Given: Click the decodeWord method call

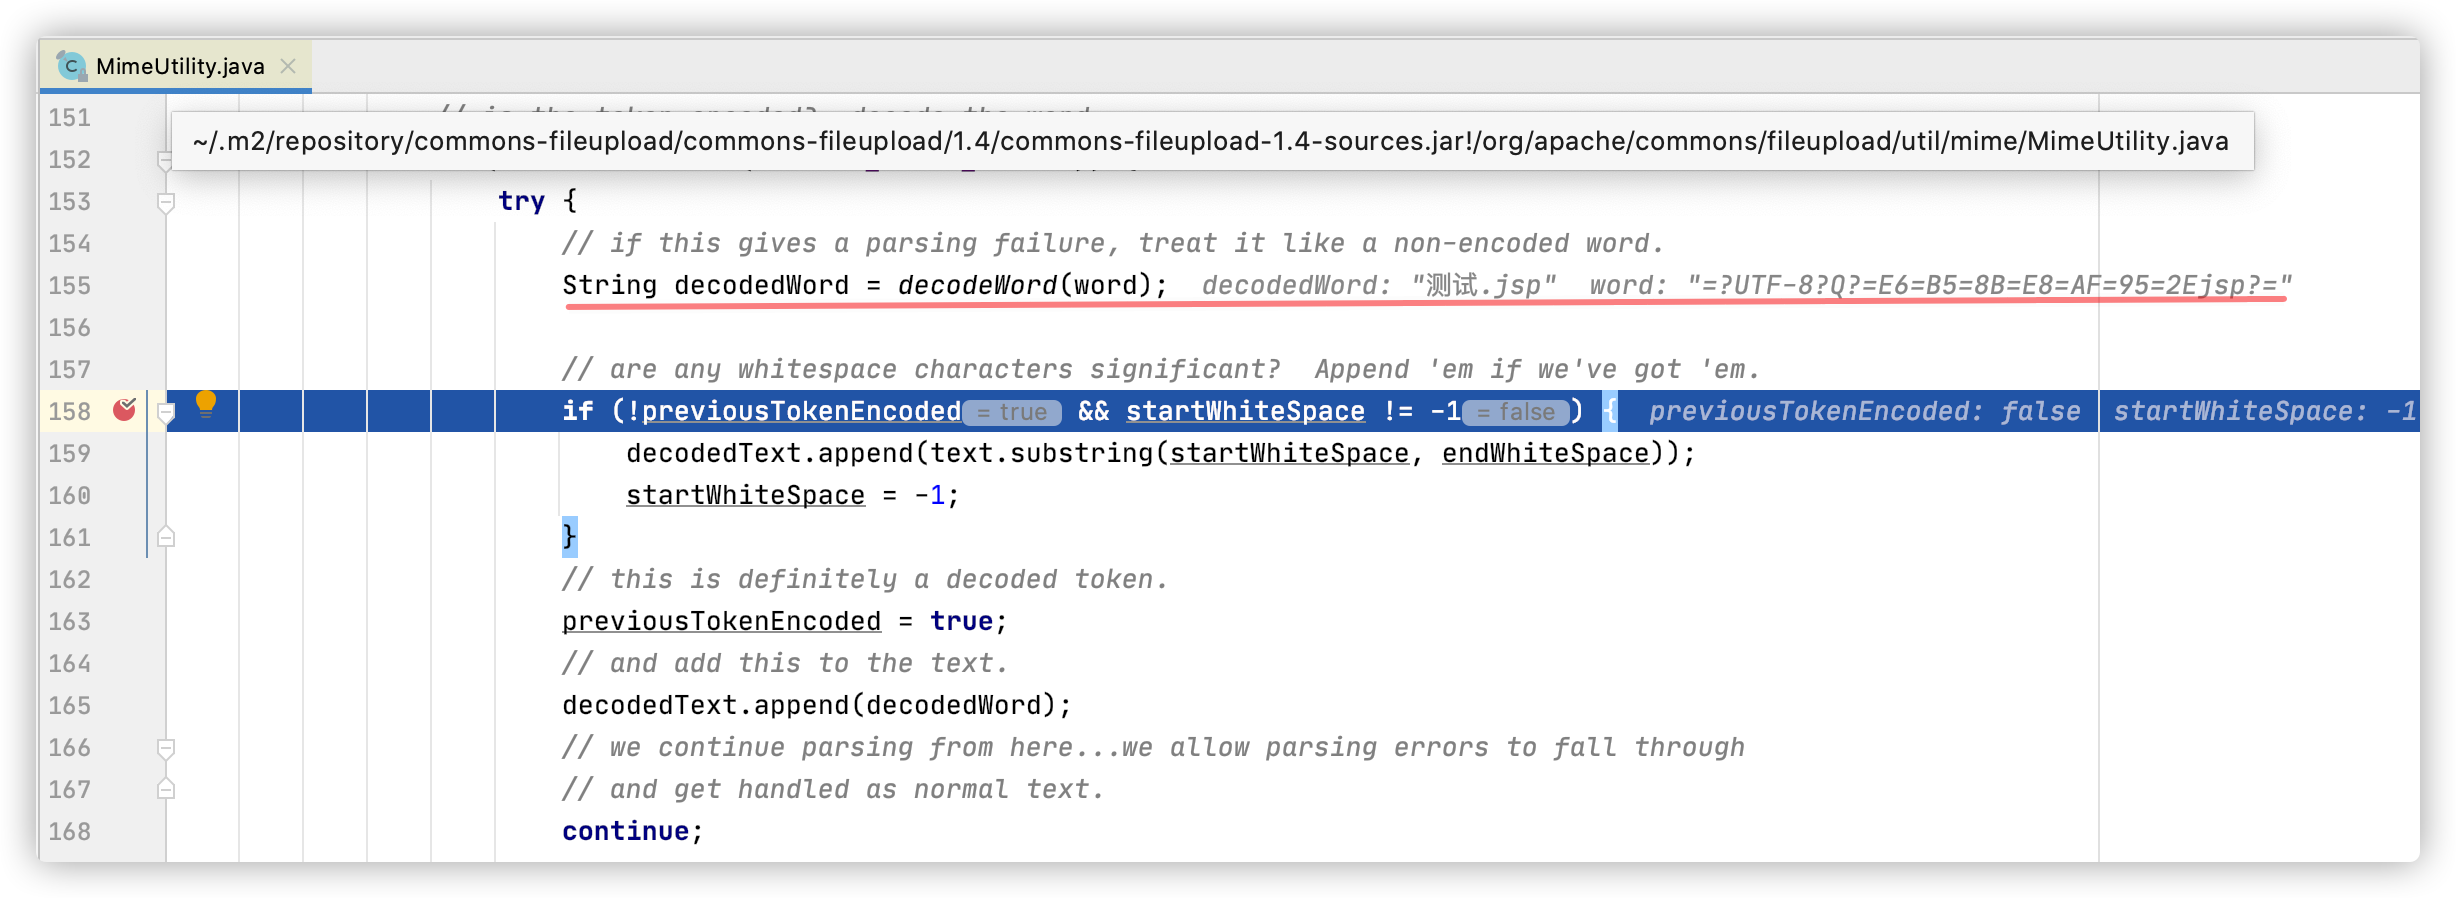Looking at the screenshot, I should point(977,286).
